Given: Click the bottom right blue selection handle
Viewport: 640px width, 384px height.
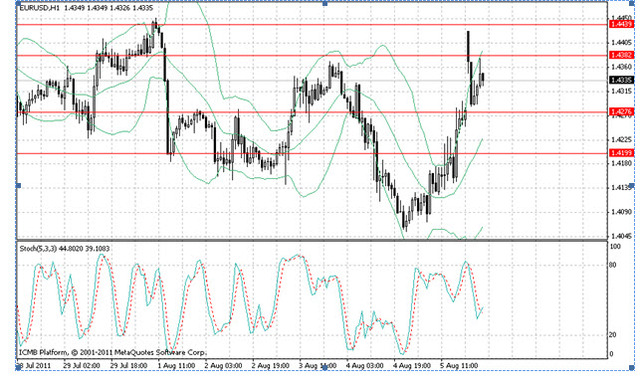Looking at the screenshot, I should tap(632, 368).
